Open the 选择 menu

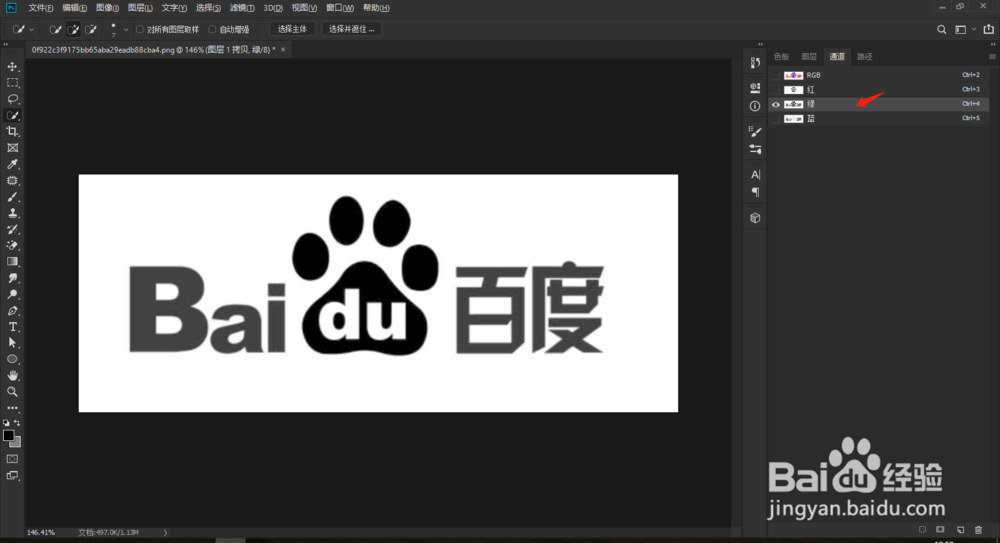[208, 8]
